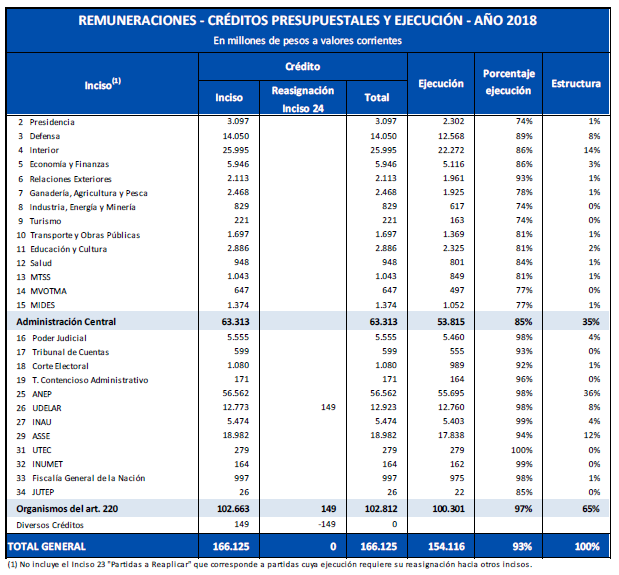Click ANEP's Estructura value 36%
The image size is (619, 575).
click(x=591, y=393)
